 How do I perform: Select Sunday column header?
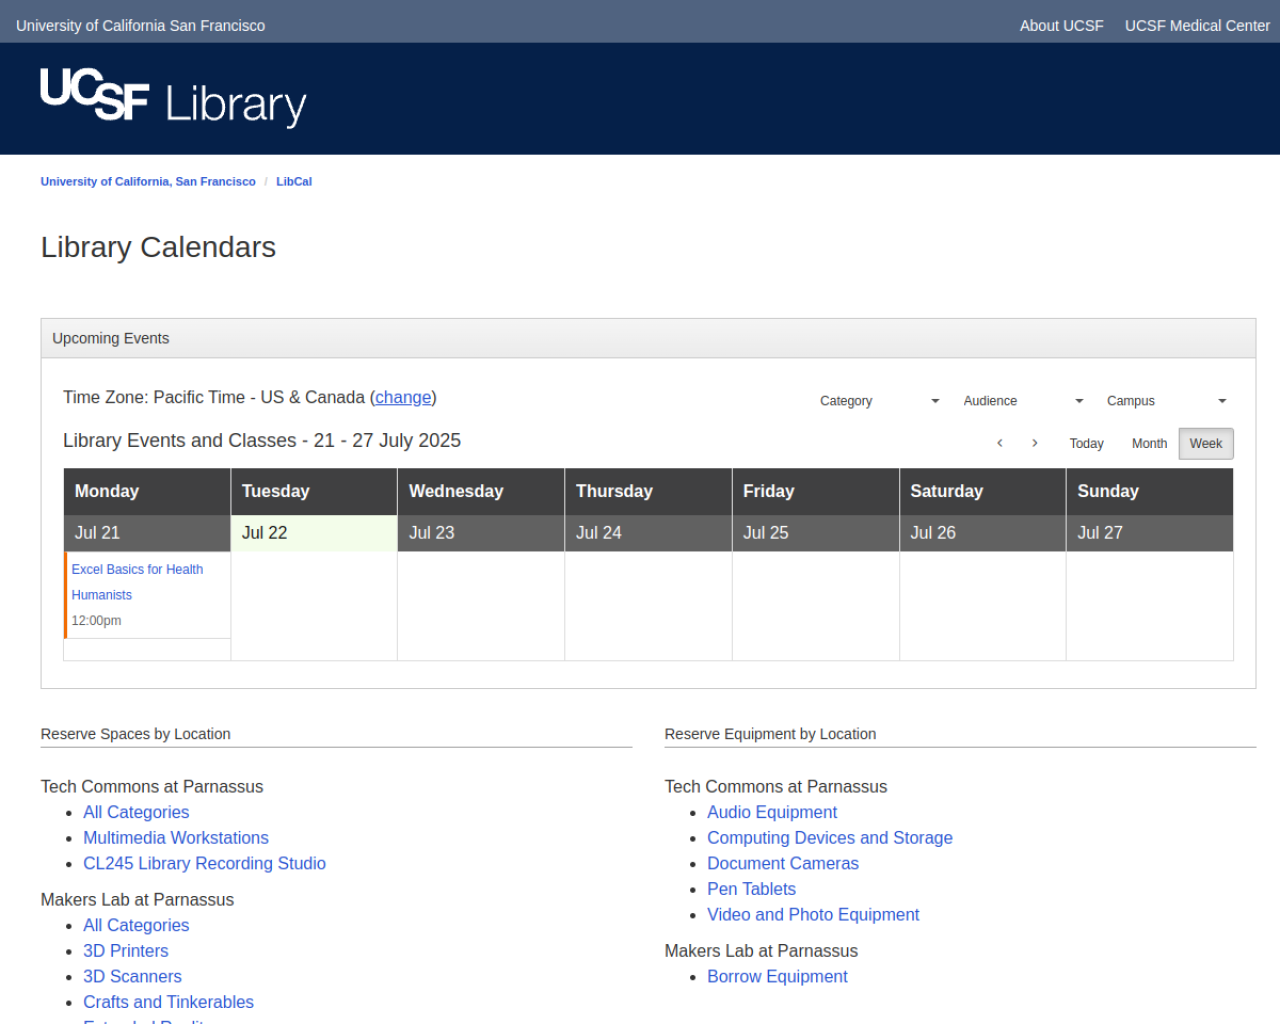pyautogui.click(x=1150, y=491)
